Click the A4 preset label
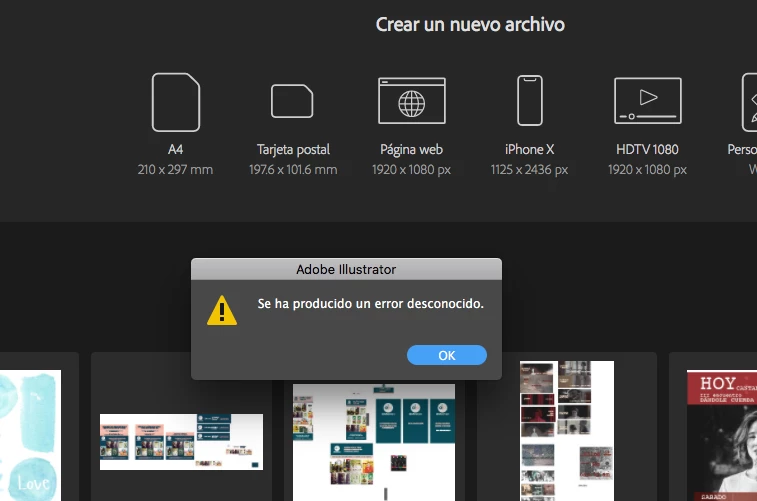This screenshot has height=501, width=757. (175, 149)
